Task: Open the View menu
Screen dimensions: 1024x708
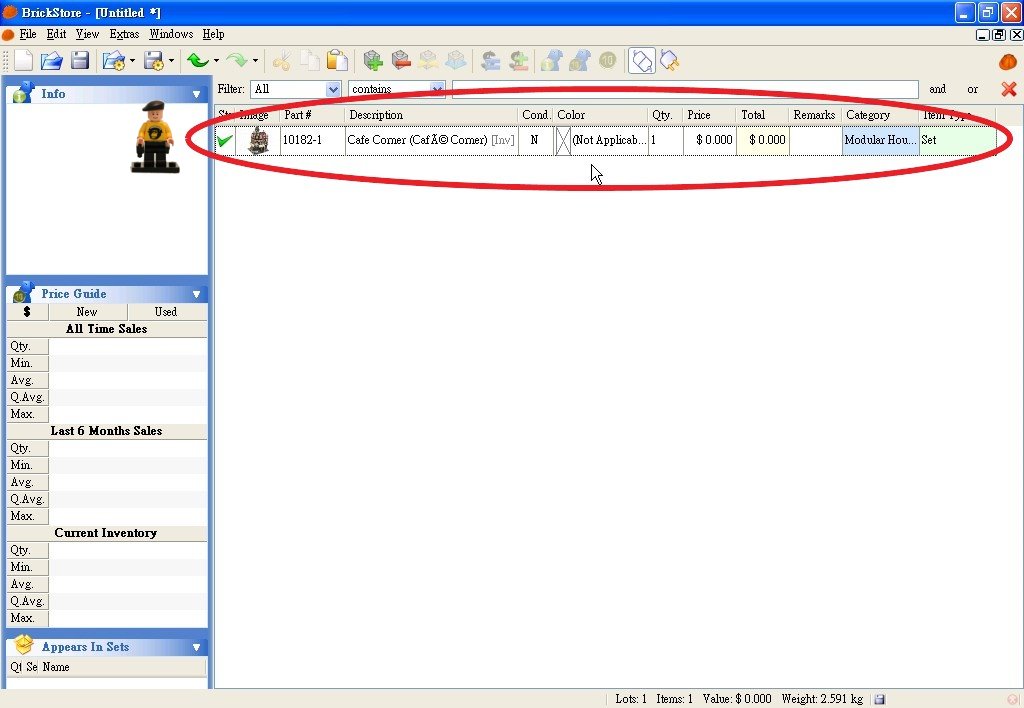Action: click(88, 34)
